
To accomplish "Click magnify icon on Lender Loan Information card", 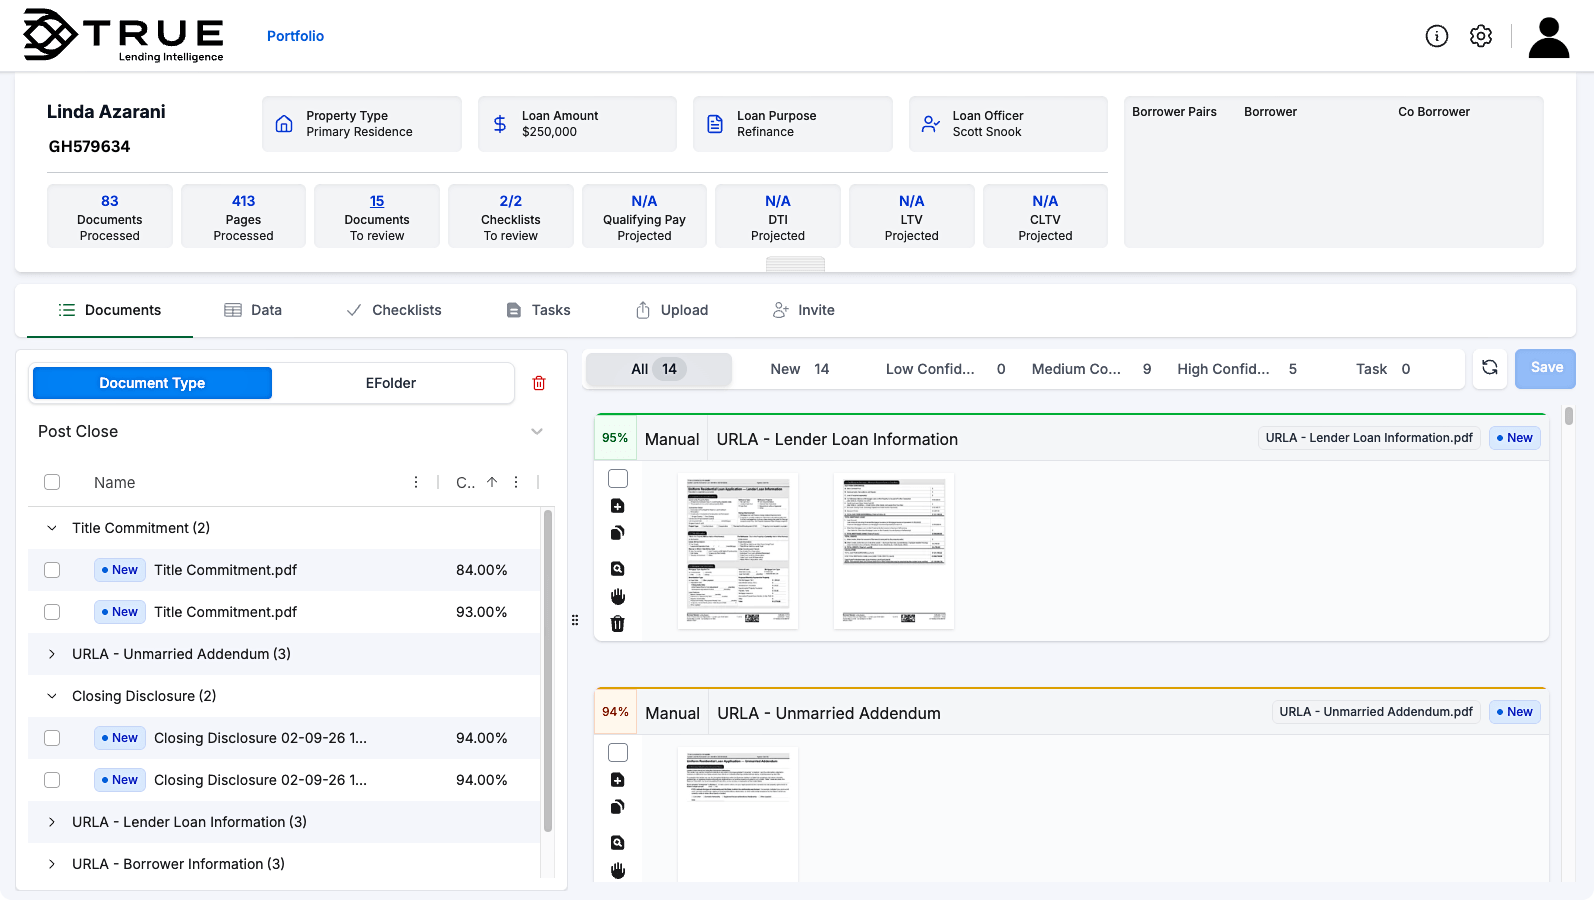I will (x=617, y=569).
